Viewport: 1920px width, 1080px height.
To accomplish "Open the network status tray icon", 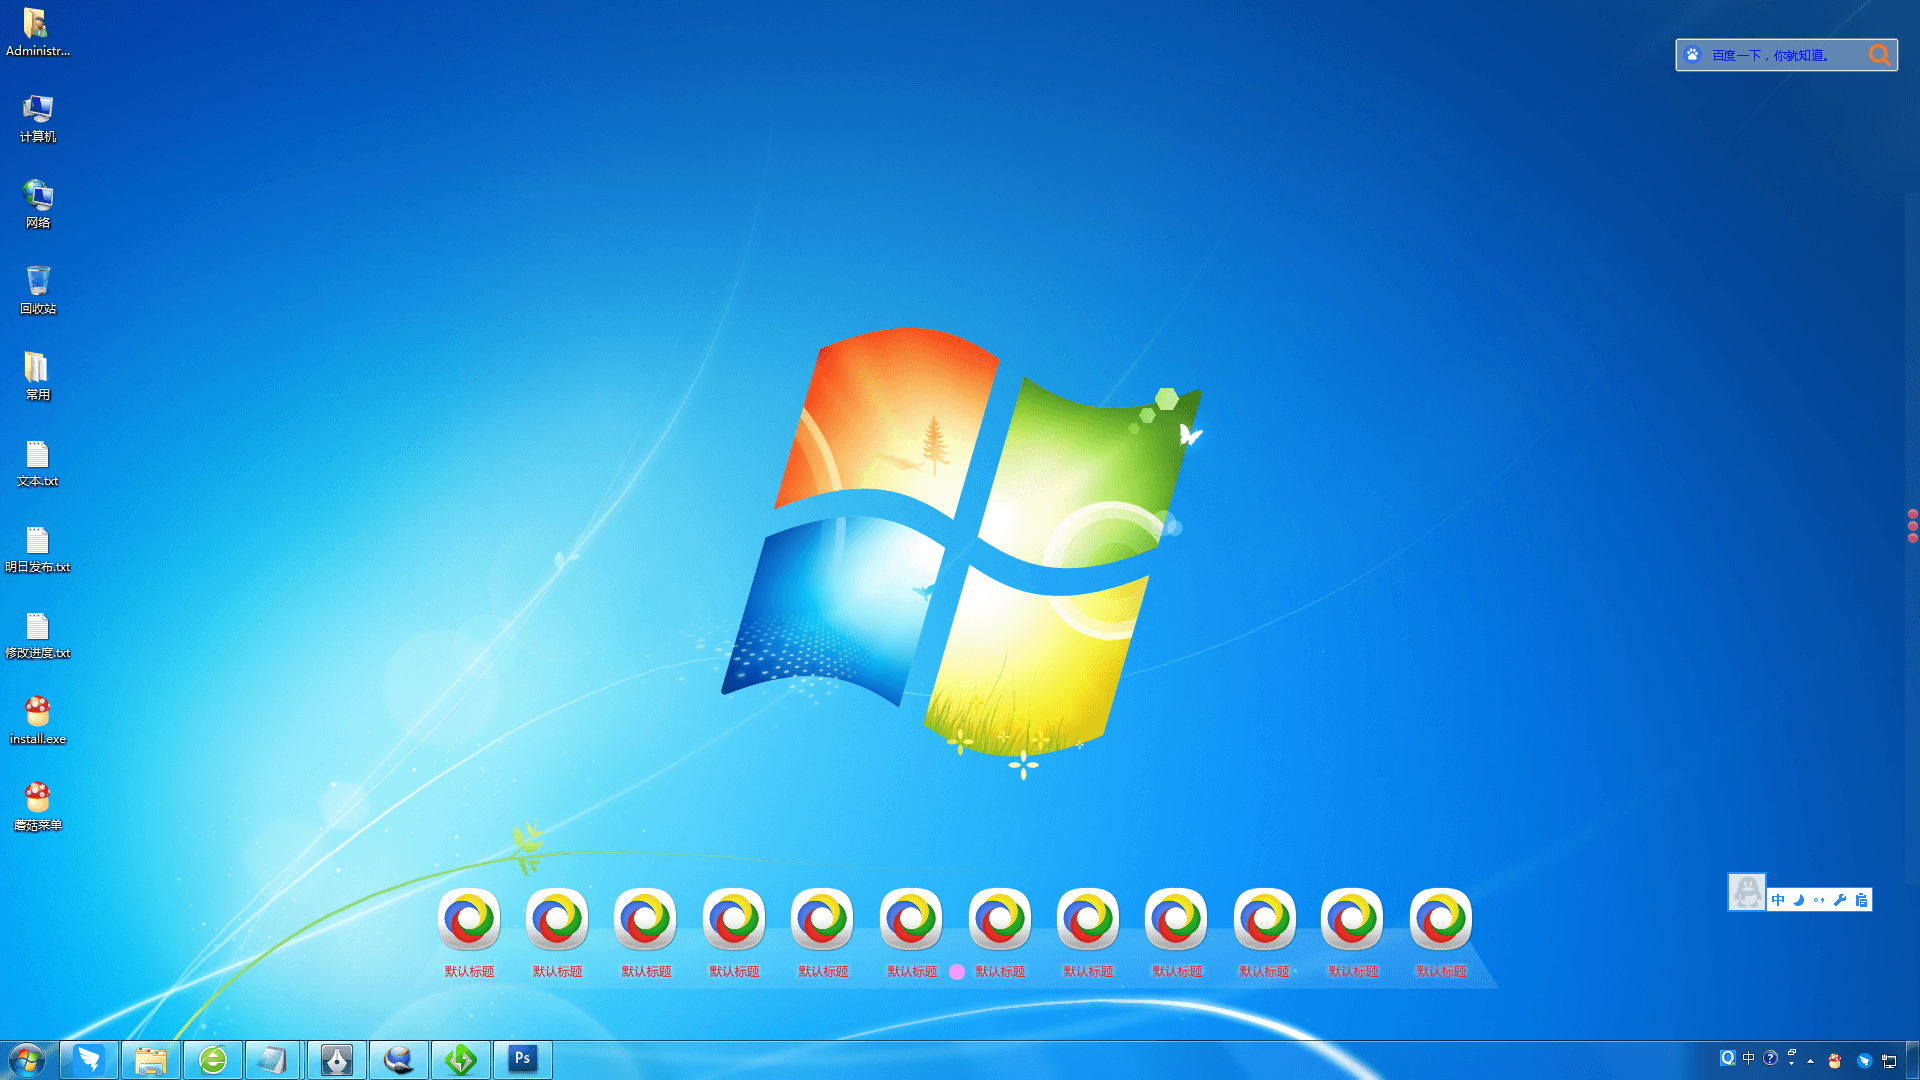I will [x=1889, y=1060].
